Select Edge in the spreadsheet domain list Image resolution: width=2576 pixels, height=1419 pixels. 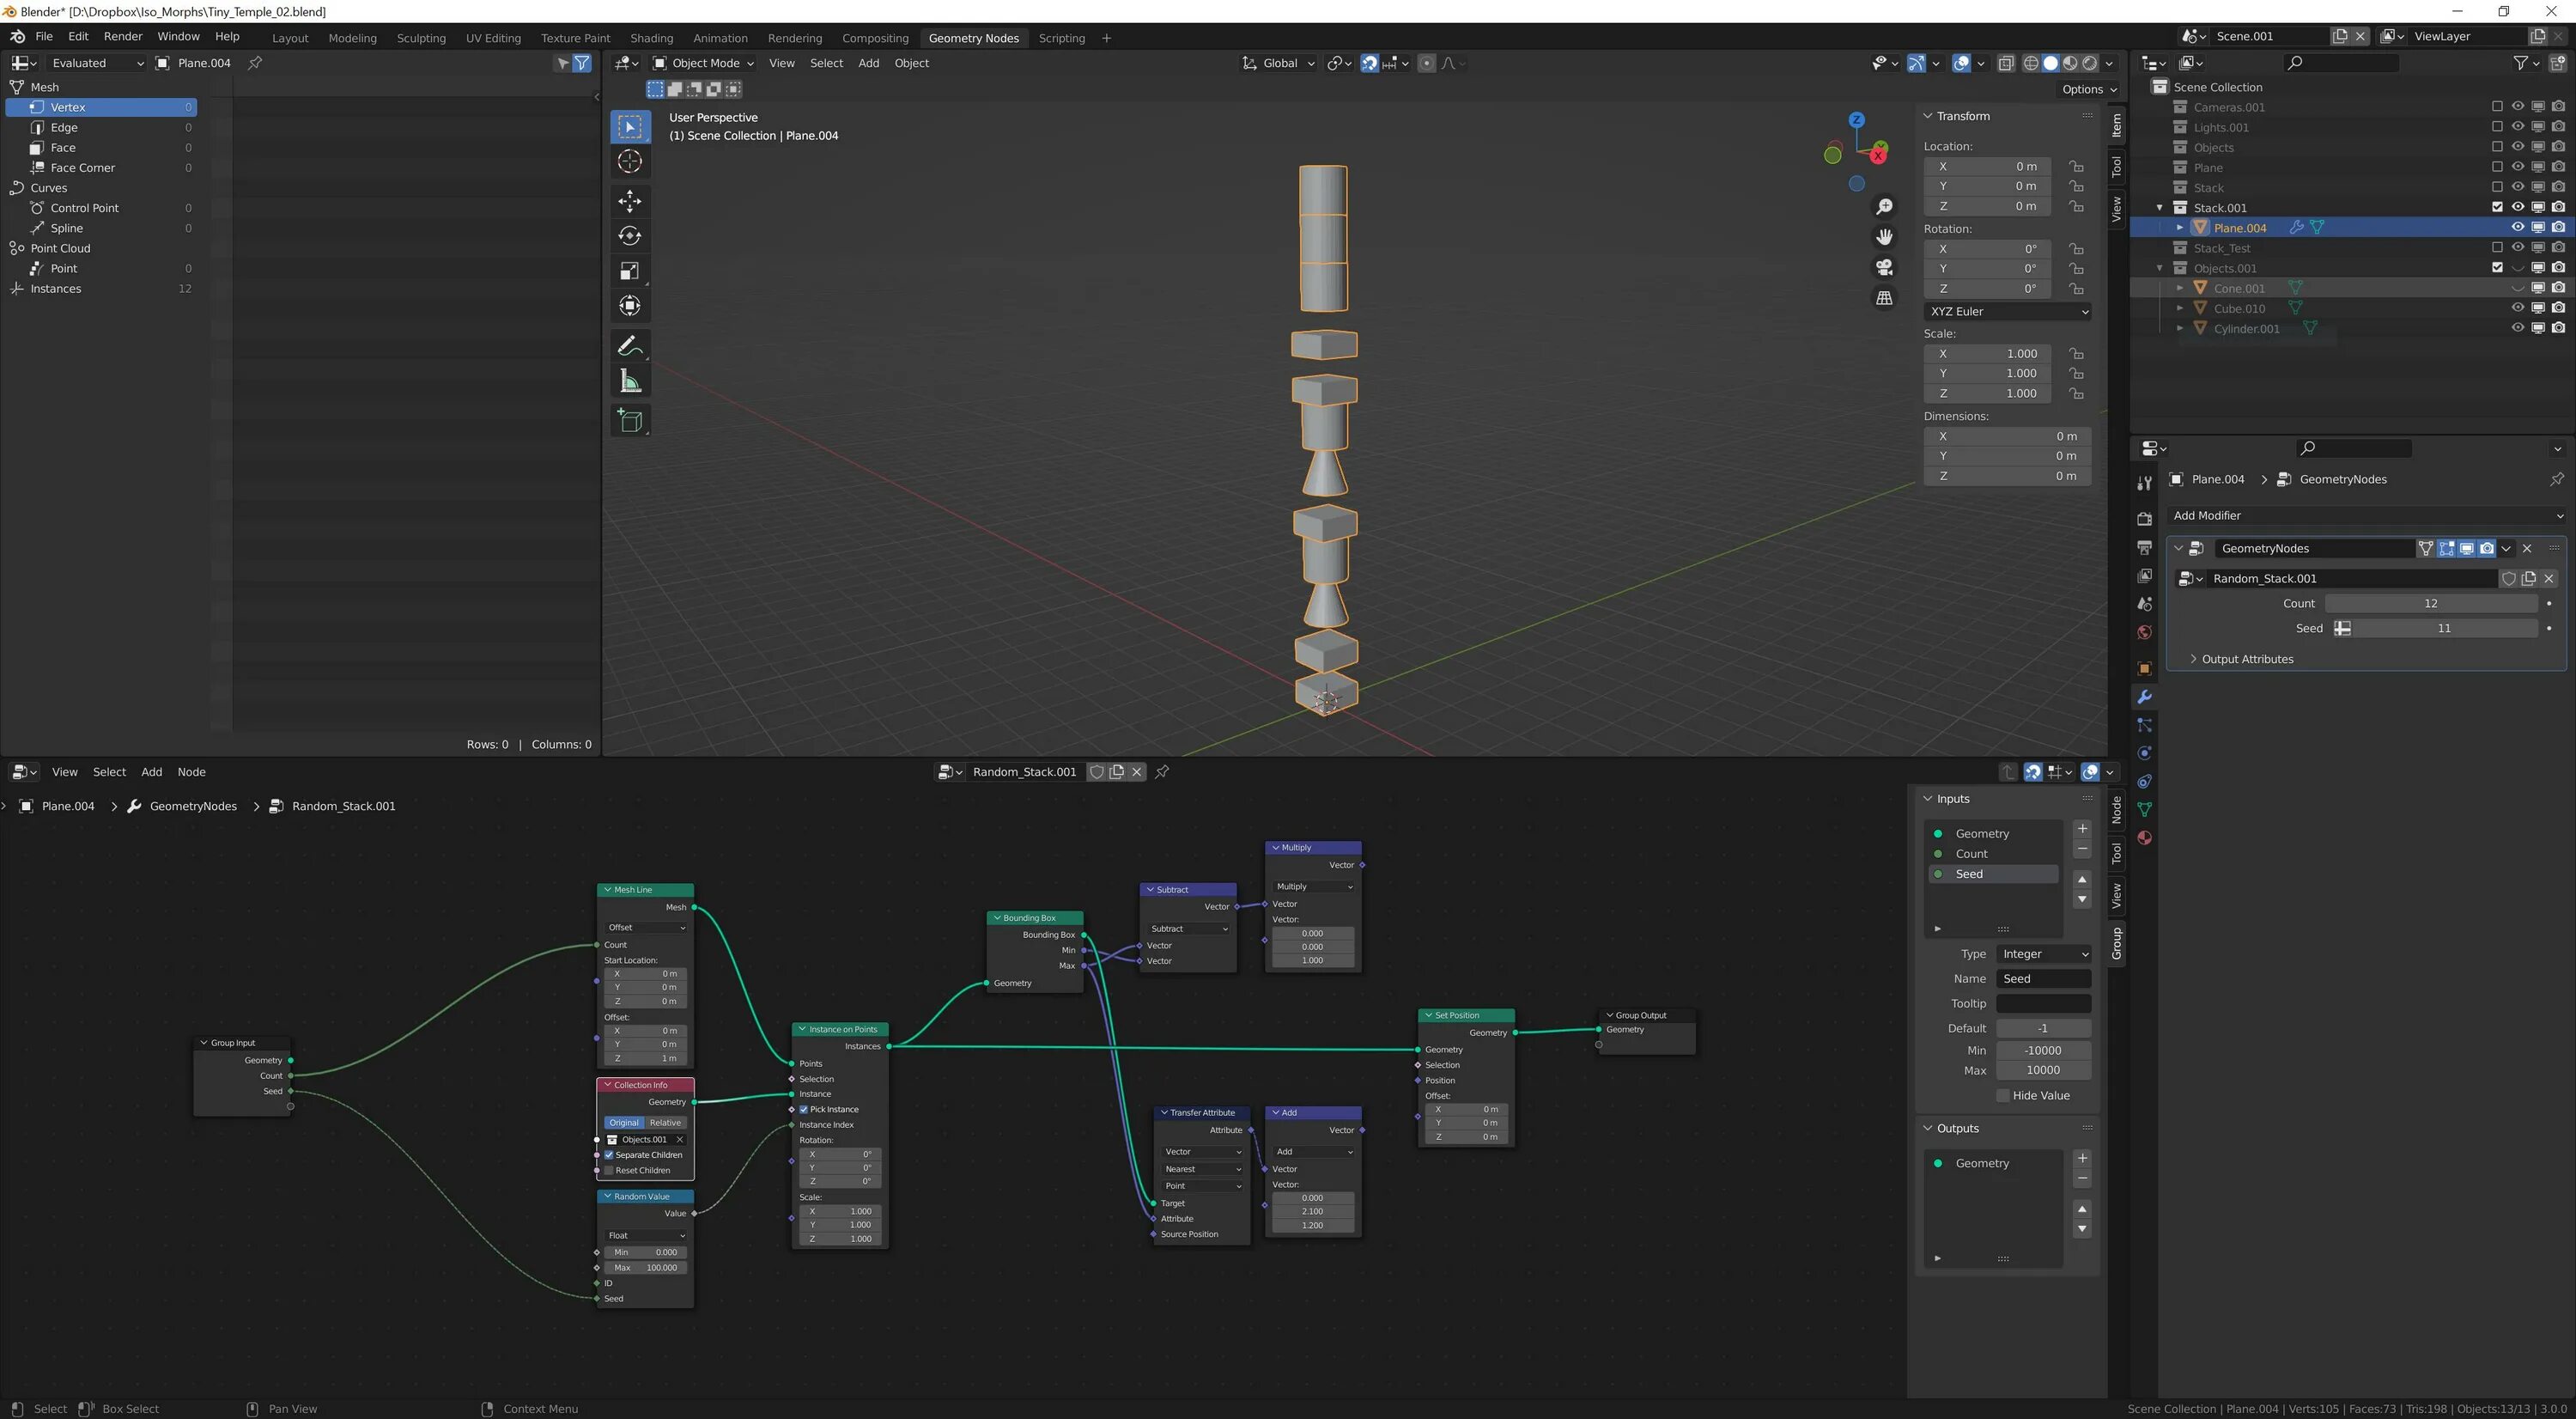pyautogui.click(x=64, y=127)
